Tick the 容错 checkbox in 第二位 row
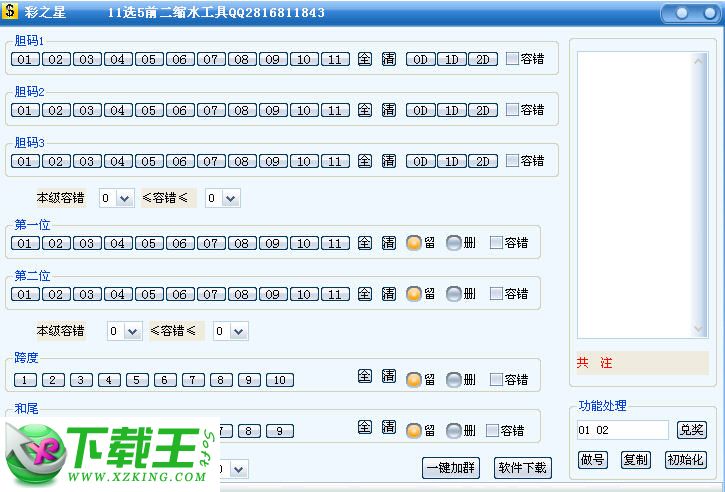The image size is (725, 492). (496, 294)
